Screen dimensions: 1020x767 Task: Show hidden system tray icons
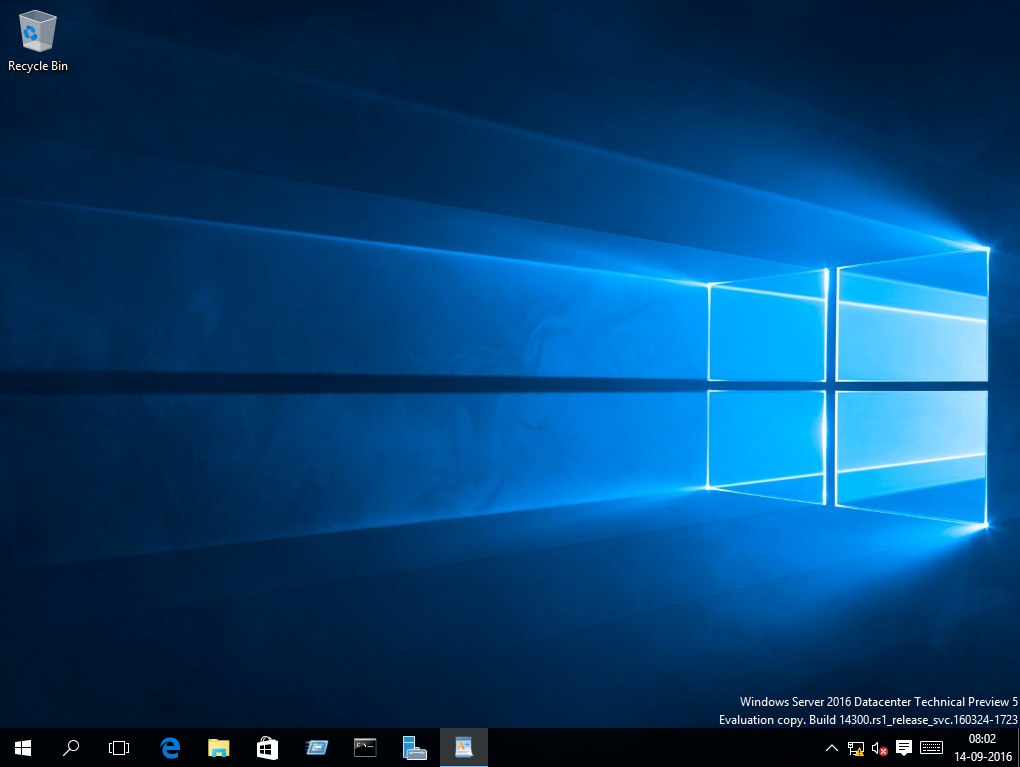831,748
